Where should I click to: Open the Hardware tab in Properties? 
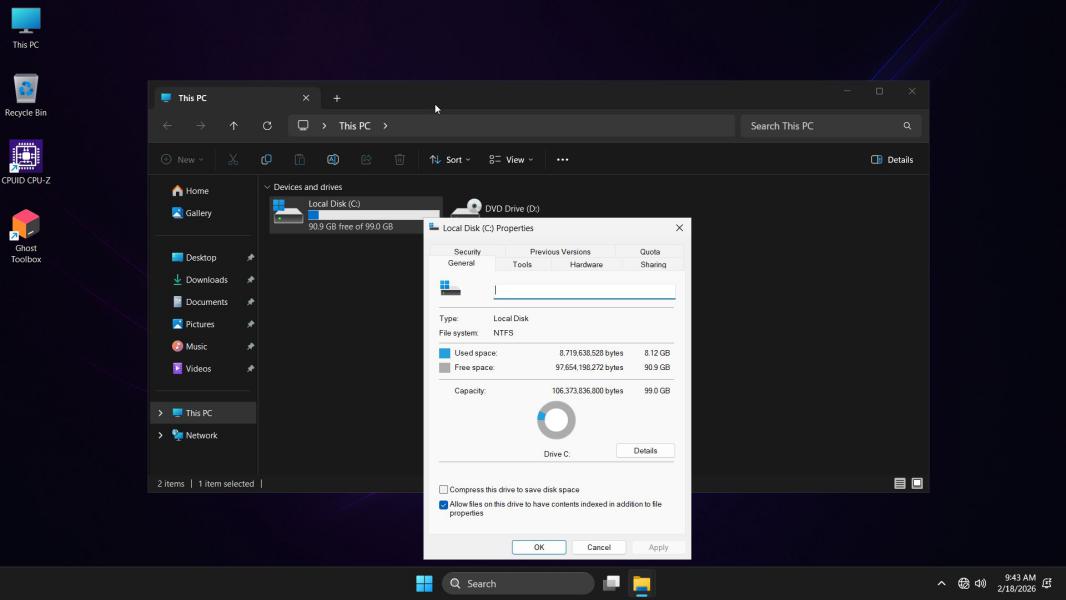[586, 265]
